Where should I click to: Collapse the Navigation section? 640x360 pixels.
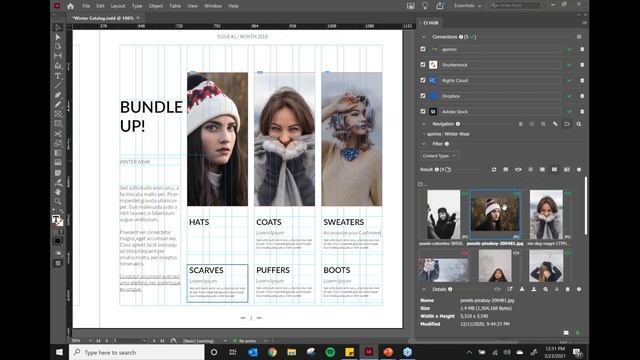pyautogui.click(x=424, y=124)
